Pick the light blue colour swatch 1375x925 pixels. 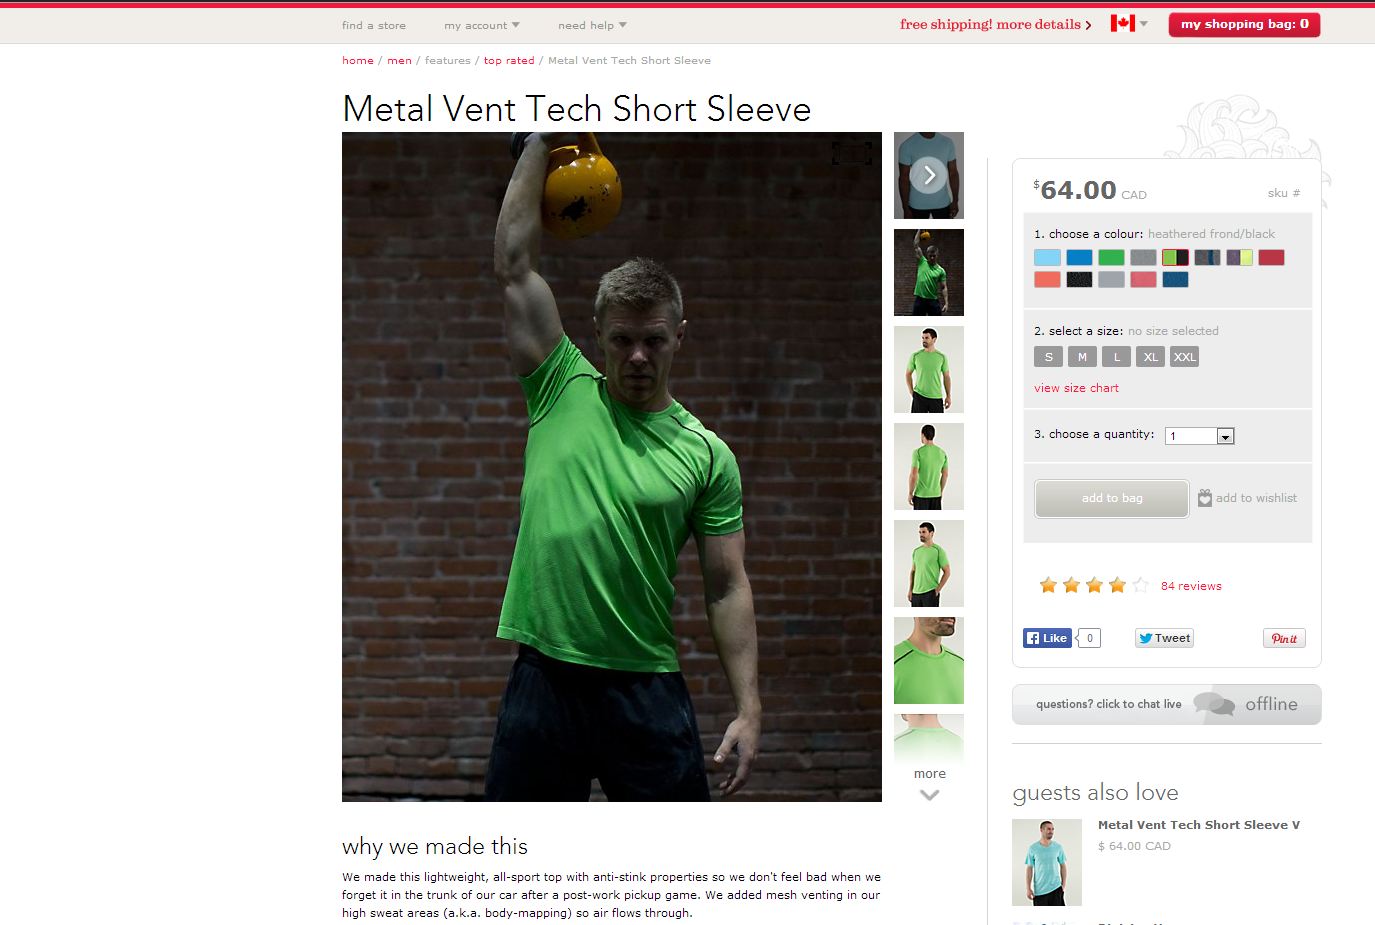[x=1047, y=257]
